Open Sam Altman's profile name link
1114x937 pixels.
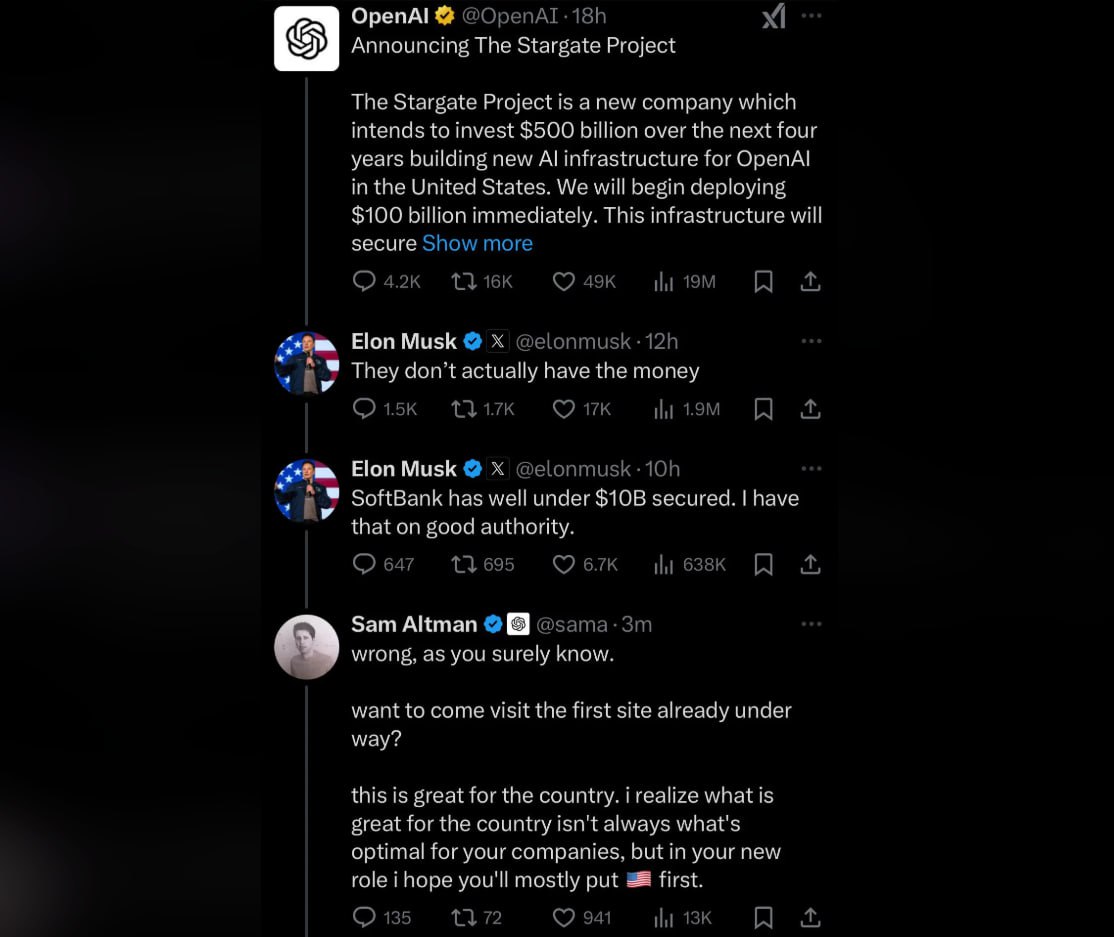click(x=414, y=624)
